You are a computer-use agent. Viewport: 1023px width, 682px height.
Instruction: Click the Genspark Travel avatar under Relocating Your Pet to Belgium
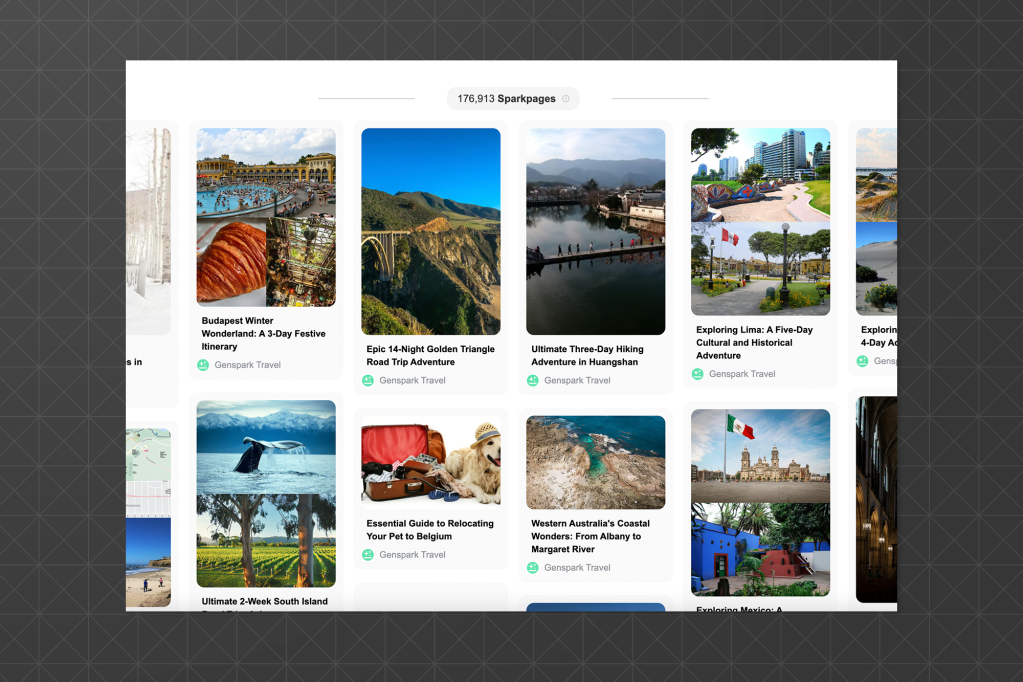pyautogui.click(x=368, y=555)
